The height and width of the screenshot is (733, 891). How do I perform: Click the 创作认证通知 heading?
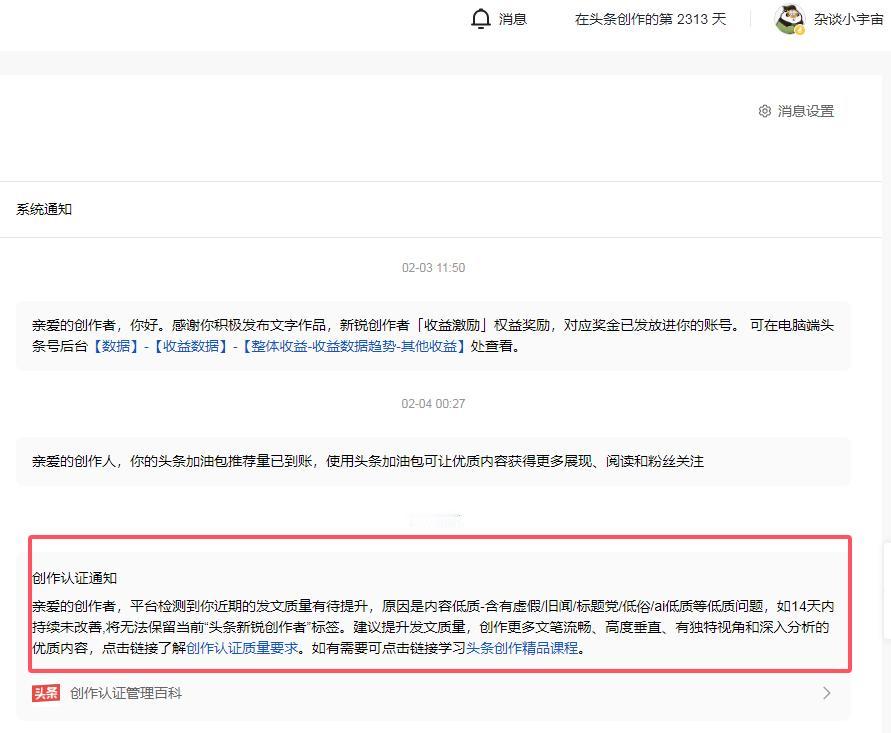(74, 578)
